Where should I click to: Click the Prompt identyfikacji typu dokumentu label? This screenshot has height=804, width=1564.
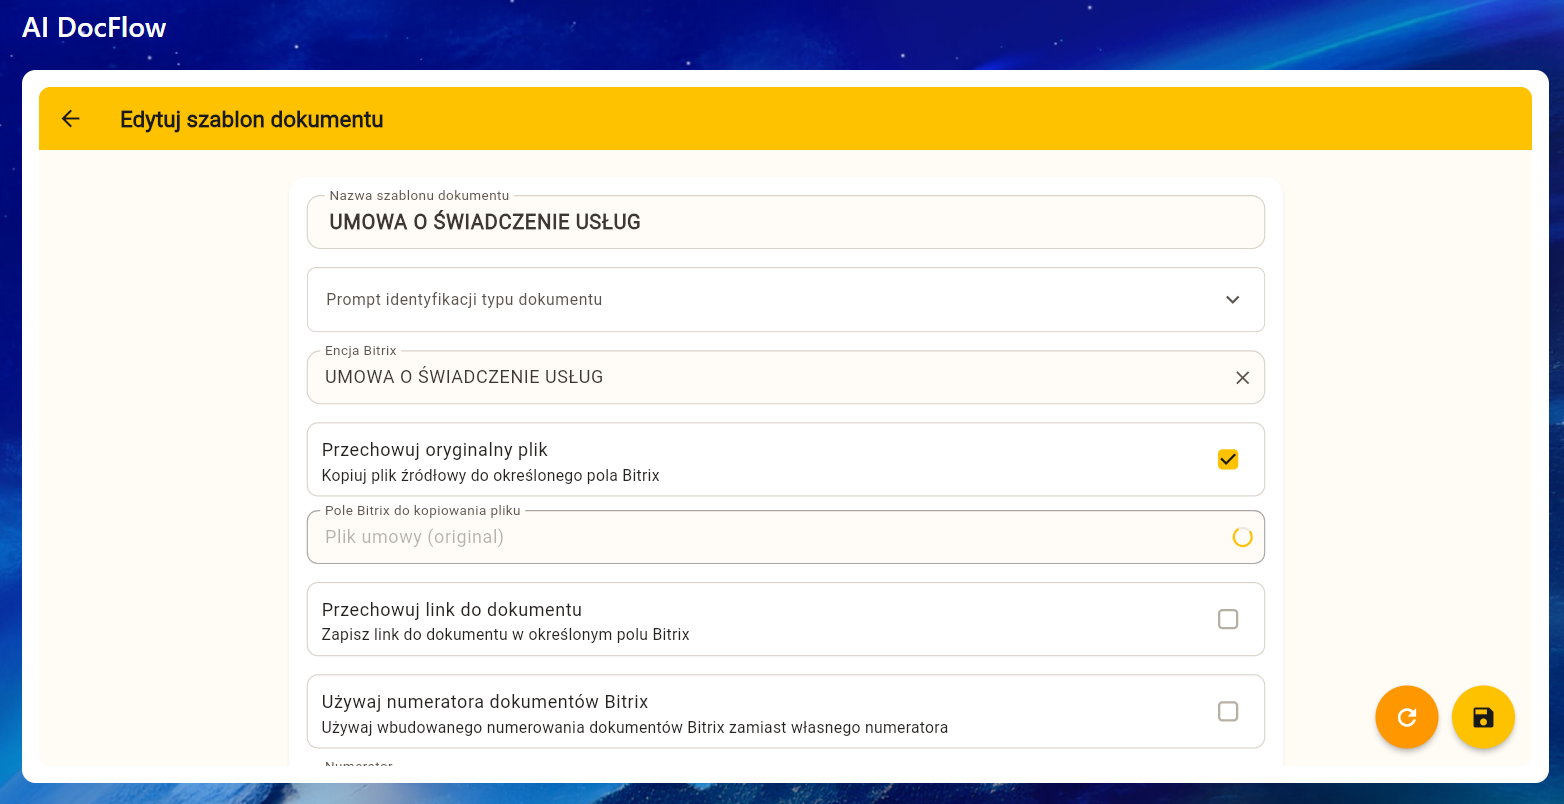pos(464,300)
